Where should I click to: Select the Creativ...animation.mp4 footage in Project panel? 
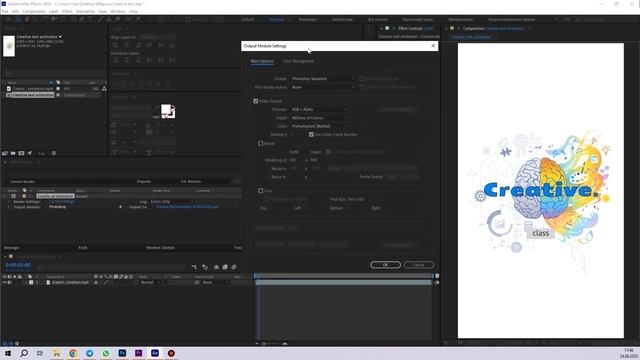pos(32,89)
